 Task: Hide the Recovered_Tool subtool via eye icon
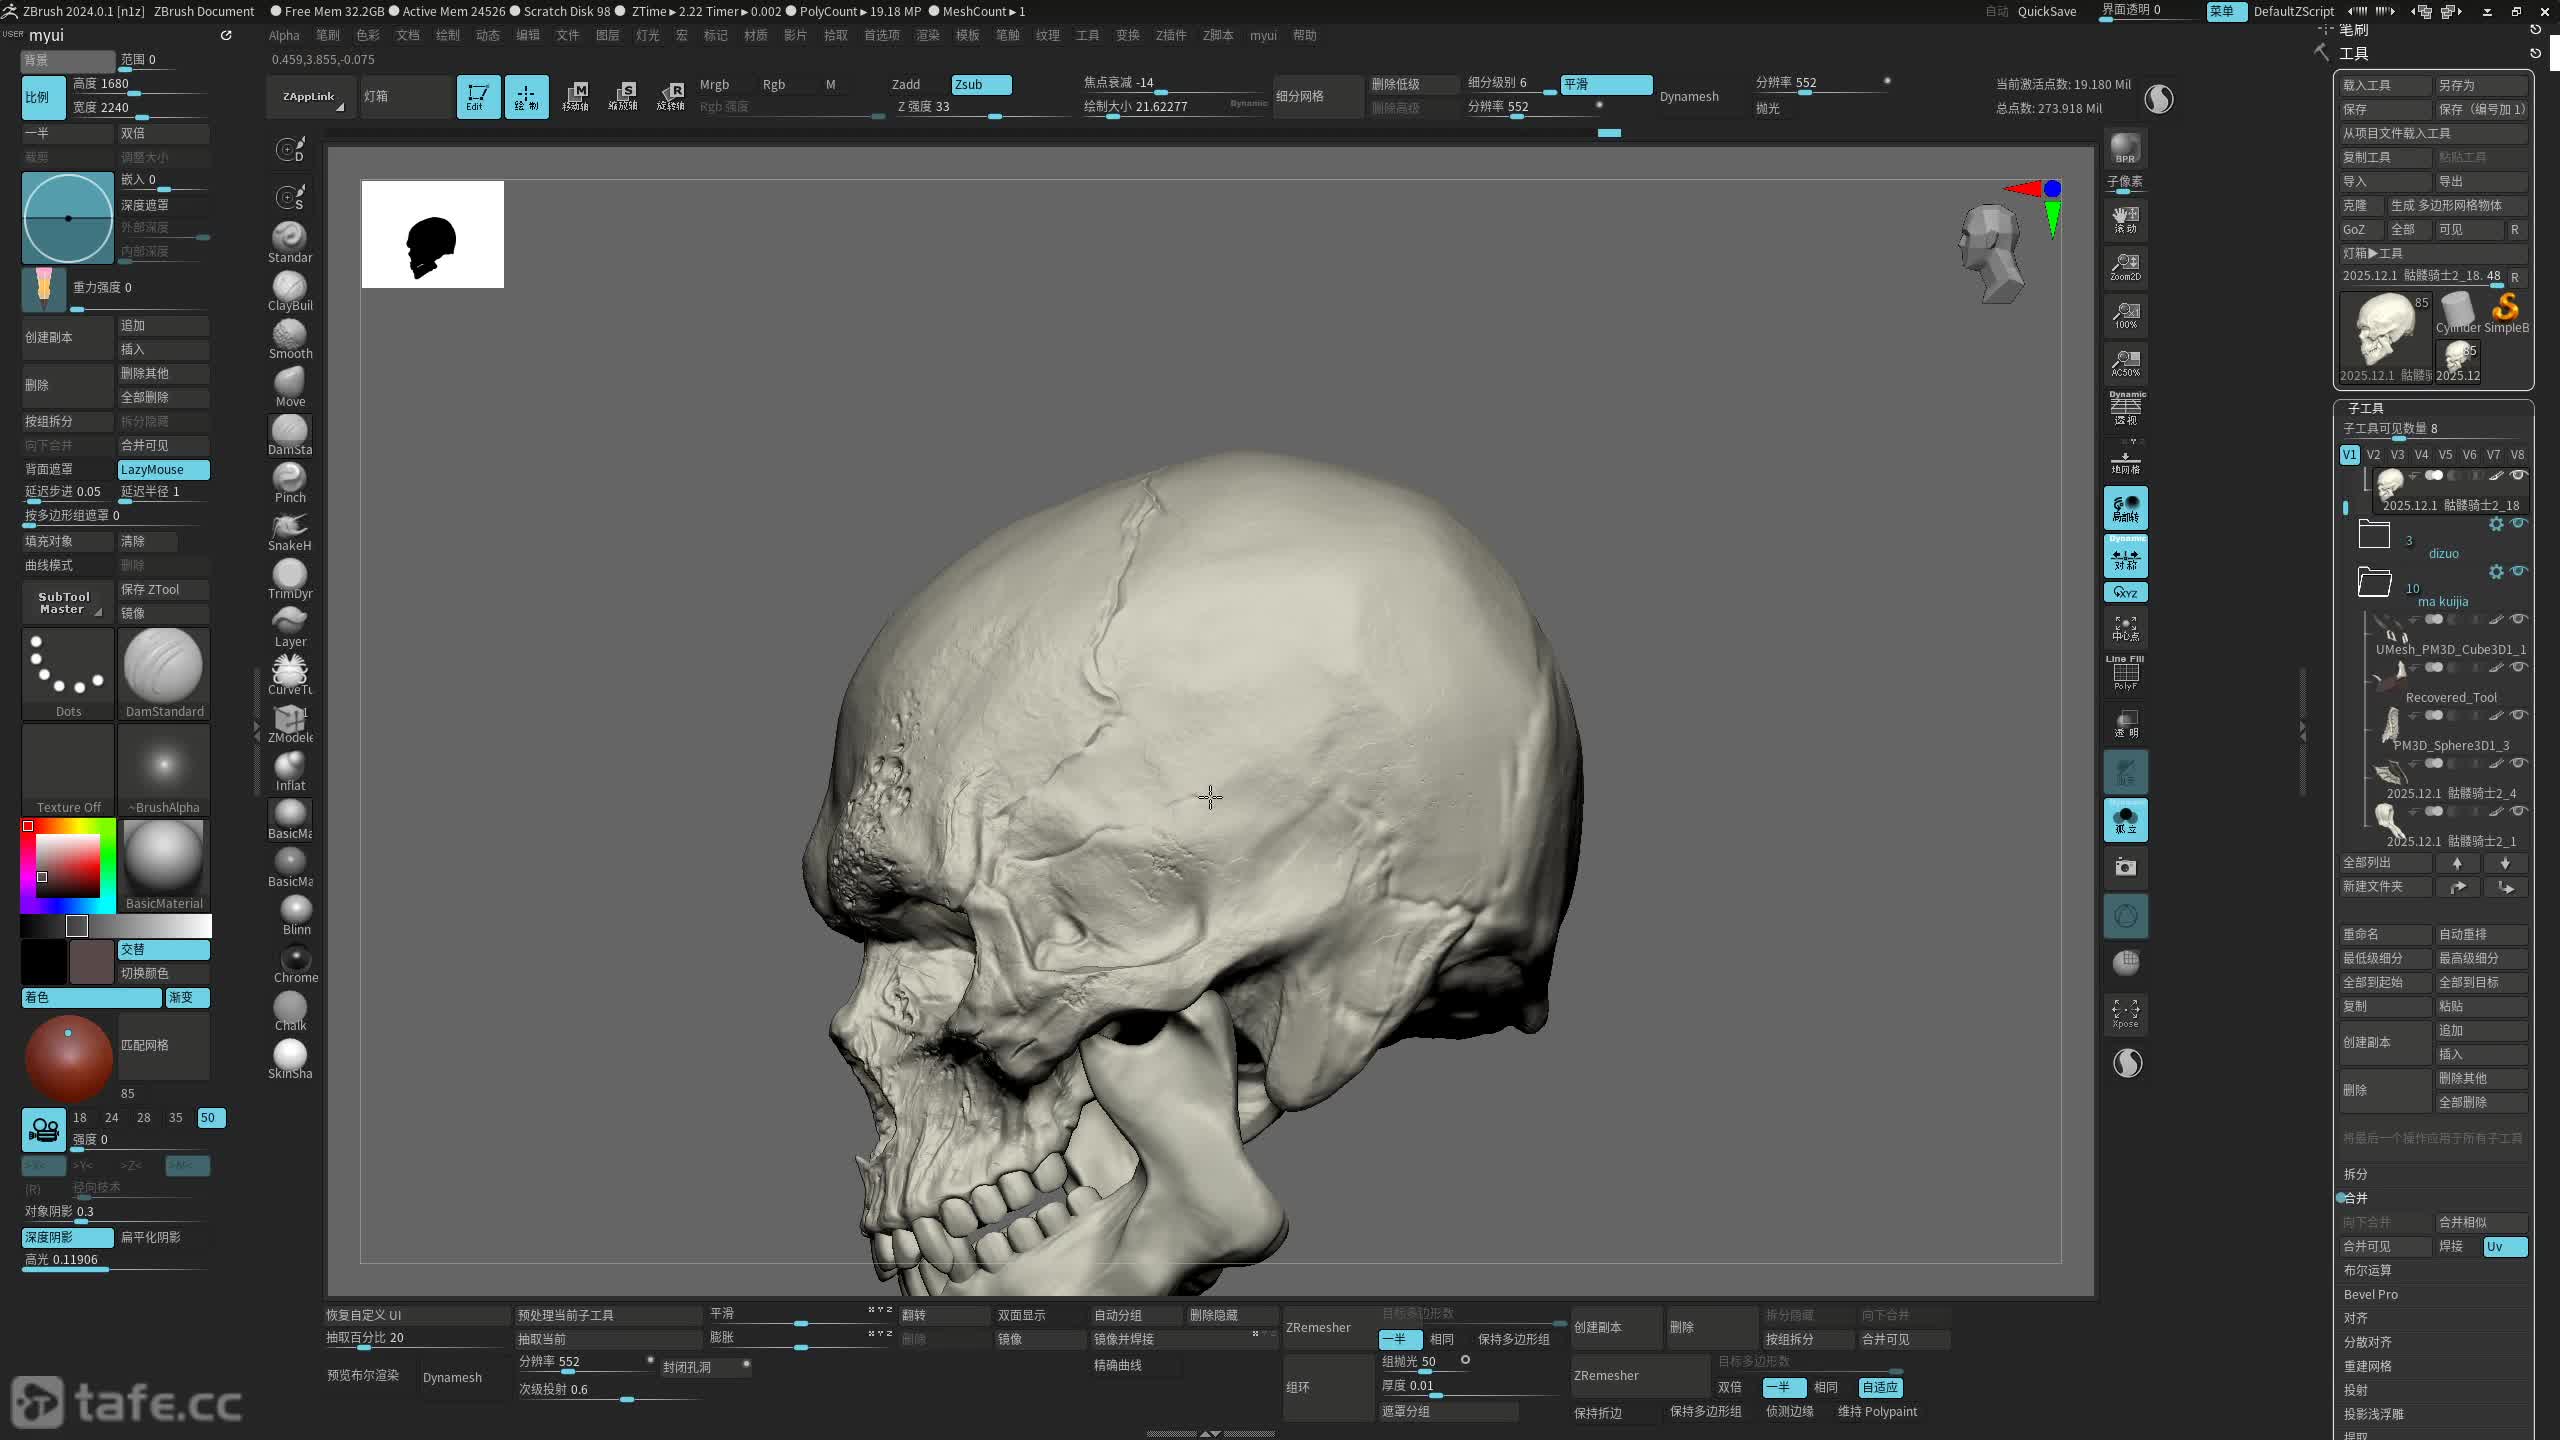pos(2519,667)
